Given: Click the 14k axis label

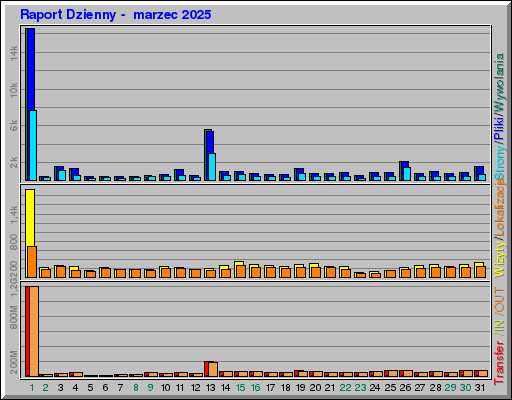Looking at the screenshot, I should coord(13,53).
